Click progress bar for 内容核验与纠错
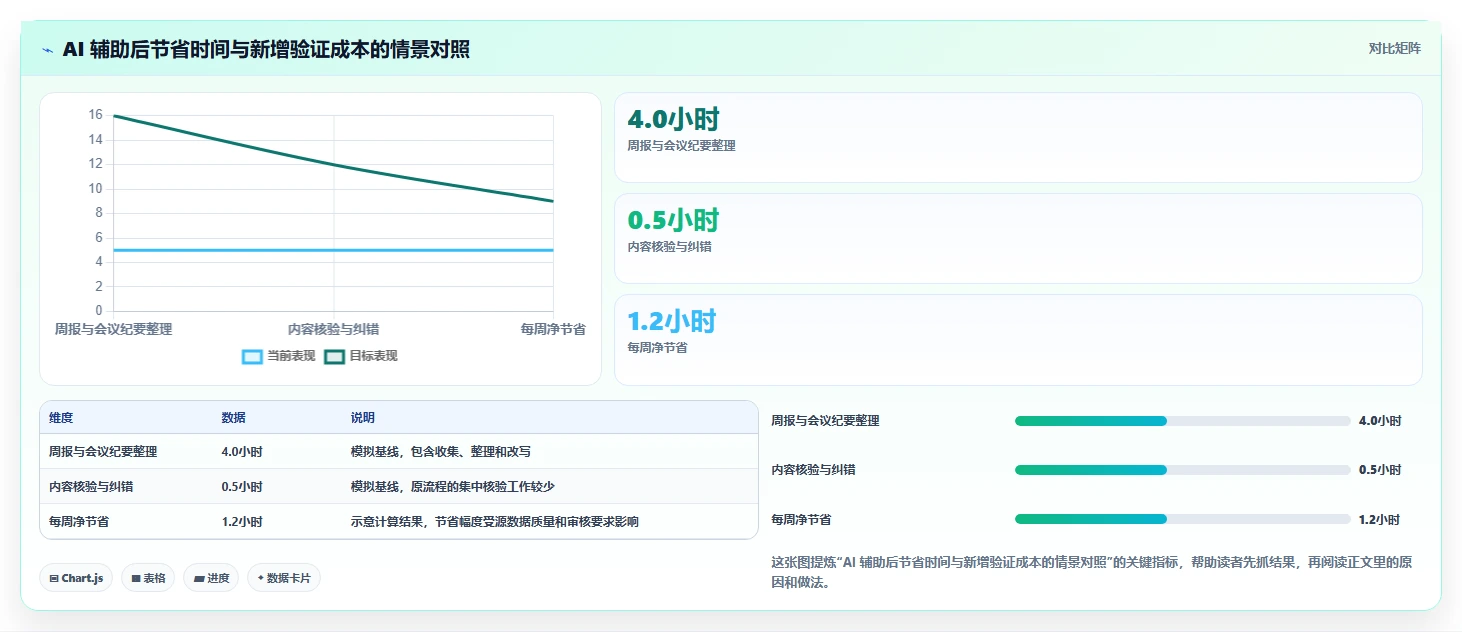This screenshot has width=1462, height=632. (1183, 470)
